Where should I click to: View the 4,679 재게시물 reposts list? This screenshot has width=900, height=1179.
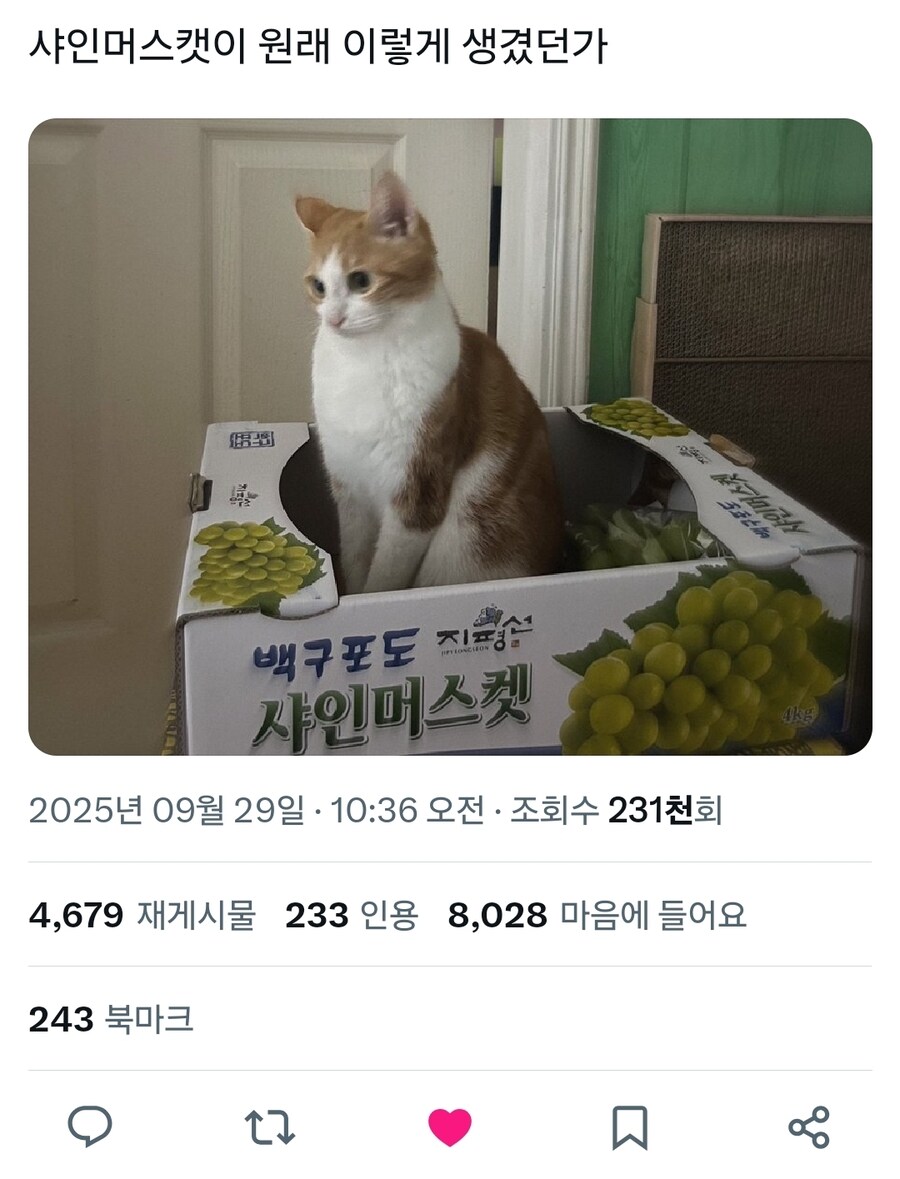point(142,915)
